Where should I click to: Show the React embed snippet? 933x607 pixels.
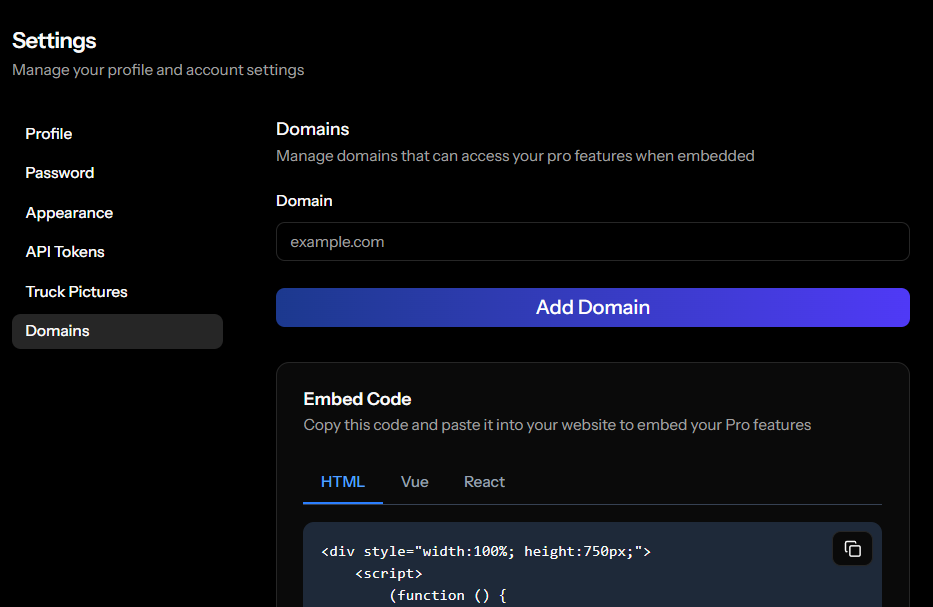pos(484,481)
